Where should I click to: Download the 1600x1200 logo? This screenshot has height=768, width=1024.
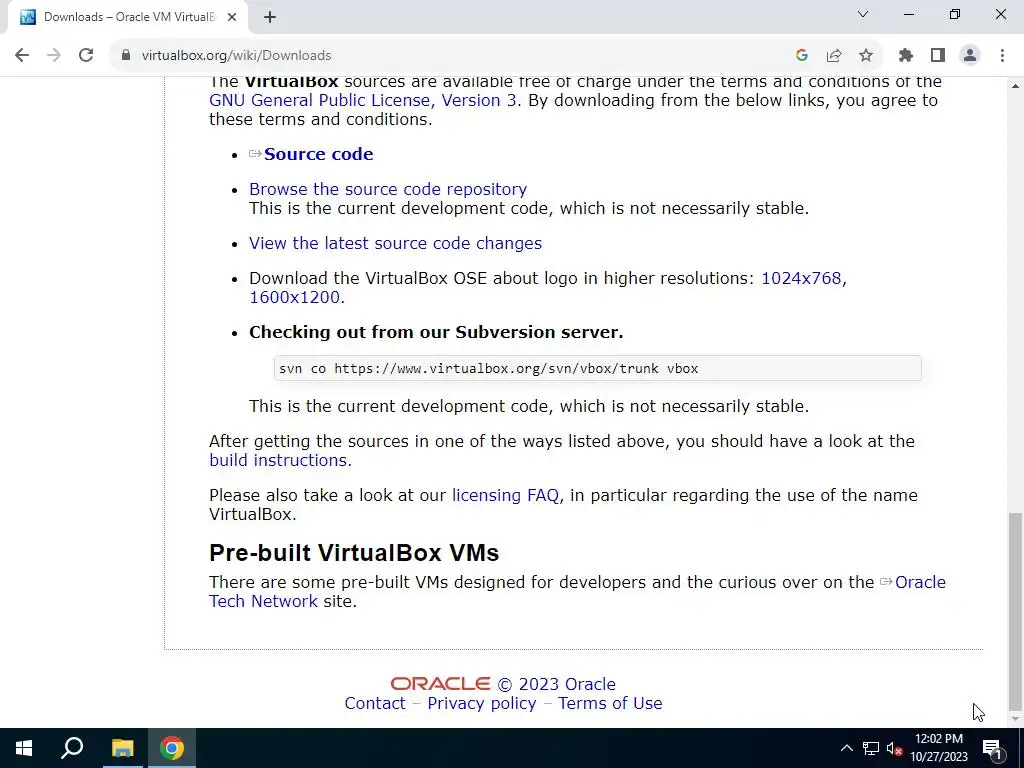[295, 297]
